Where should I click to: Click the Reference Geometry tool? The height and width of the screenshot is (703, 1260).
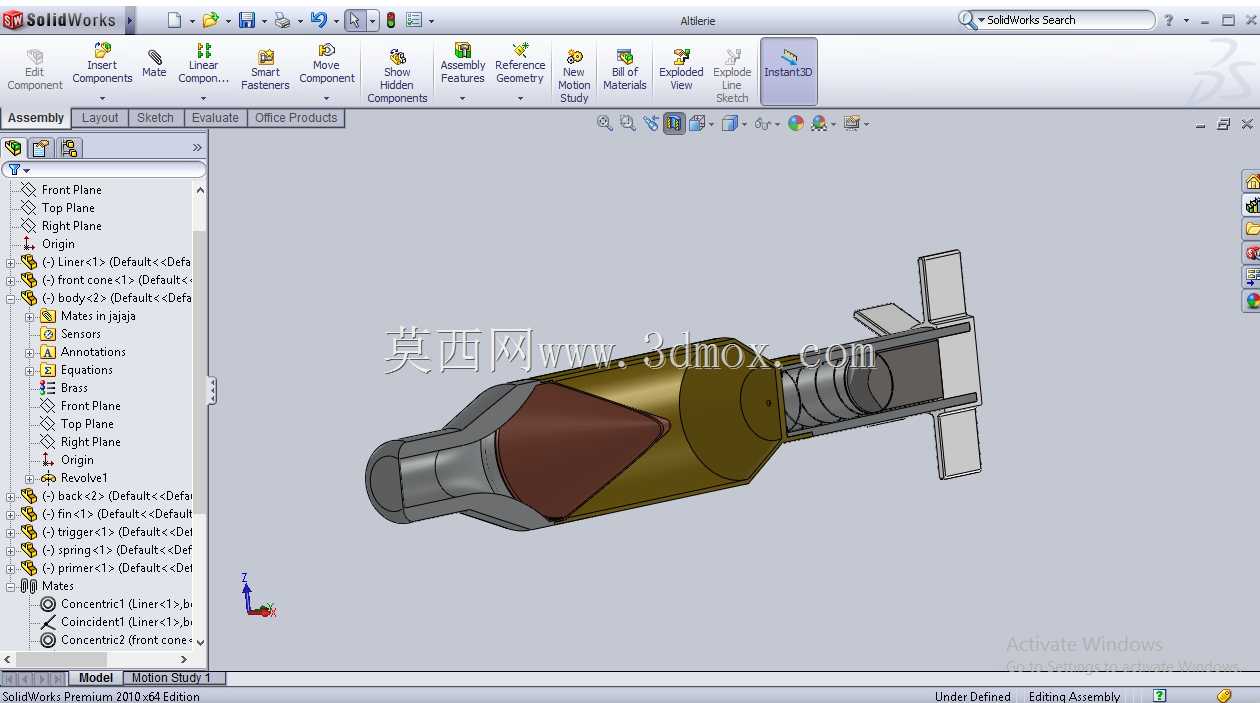click(520, 64)
